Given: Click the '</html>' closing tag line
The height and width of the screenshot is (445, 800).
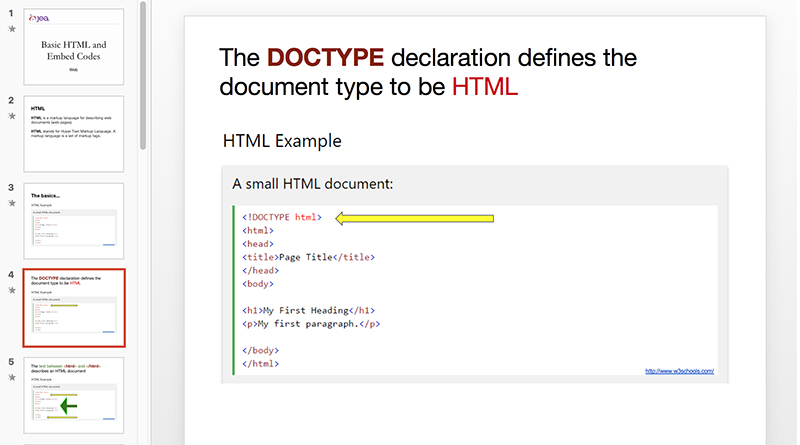Looking at the screenshot, I should 260,364.
